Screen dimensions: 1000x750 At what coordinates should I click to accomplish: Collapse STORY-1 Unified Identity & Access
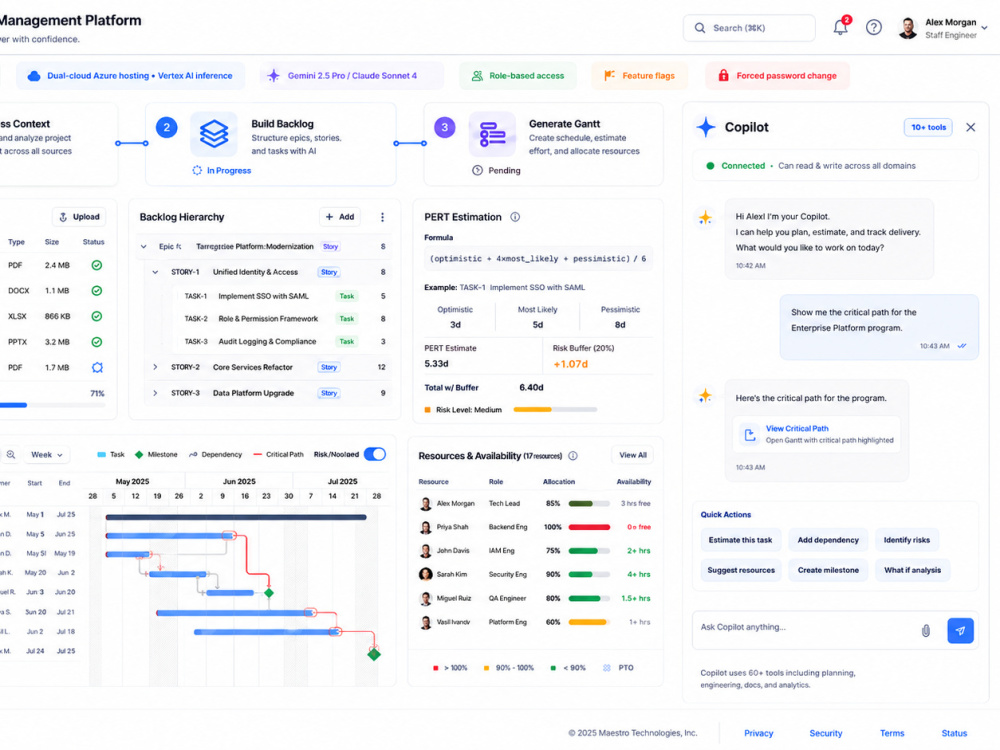click(155, 272)
